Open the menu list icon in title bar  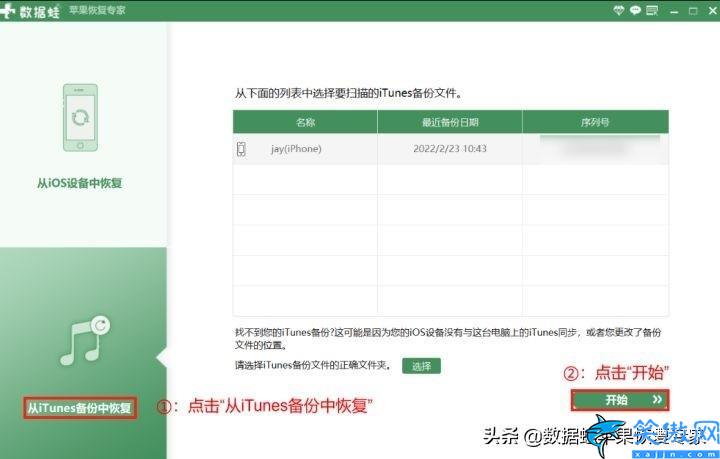[x=652, y=10]
